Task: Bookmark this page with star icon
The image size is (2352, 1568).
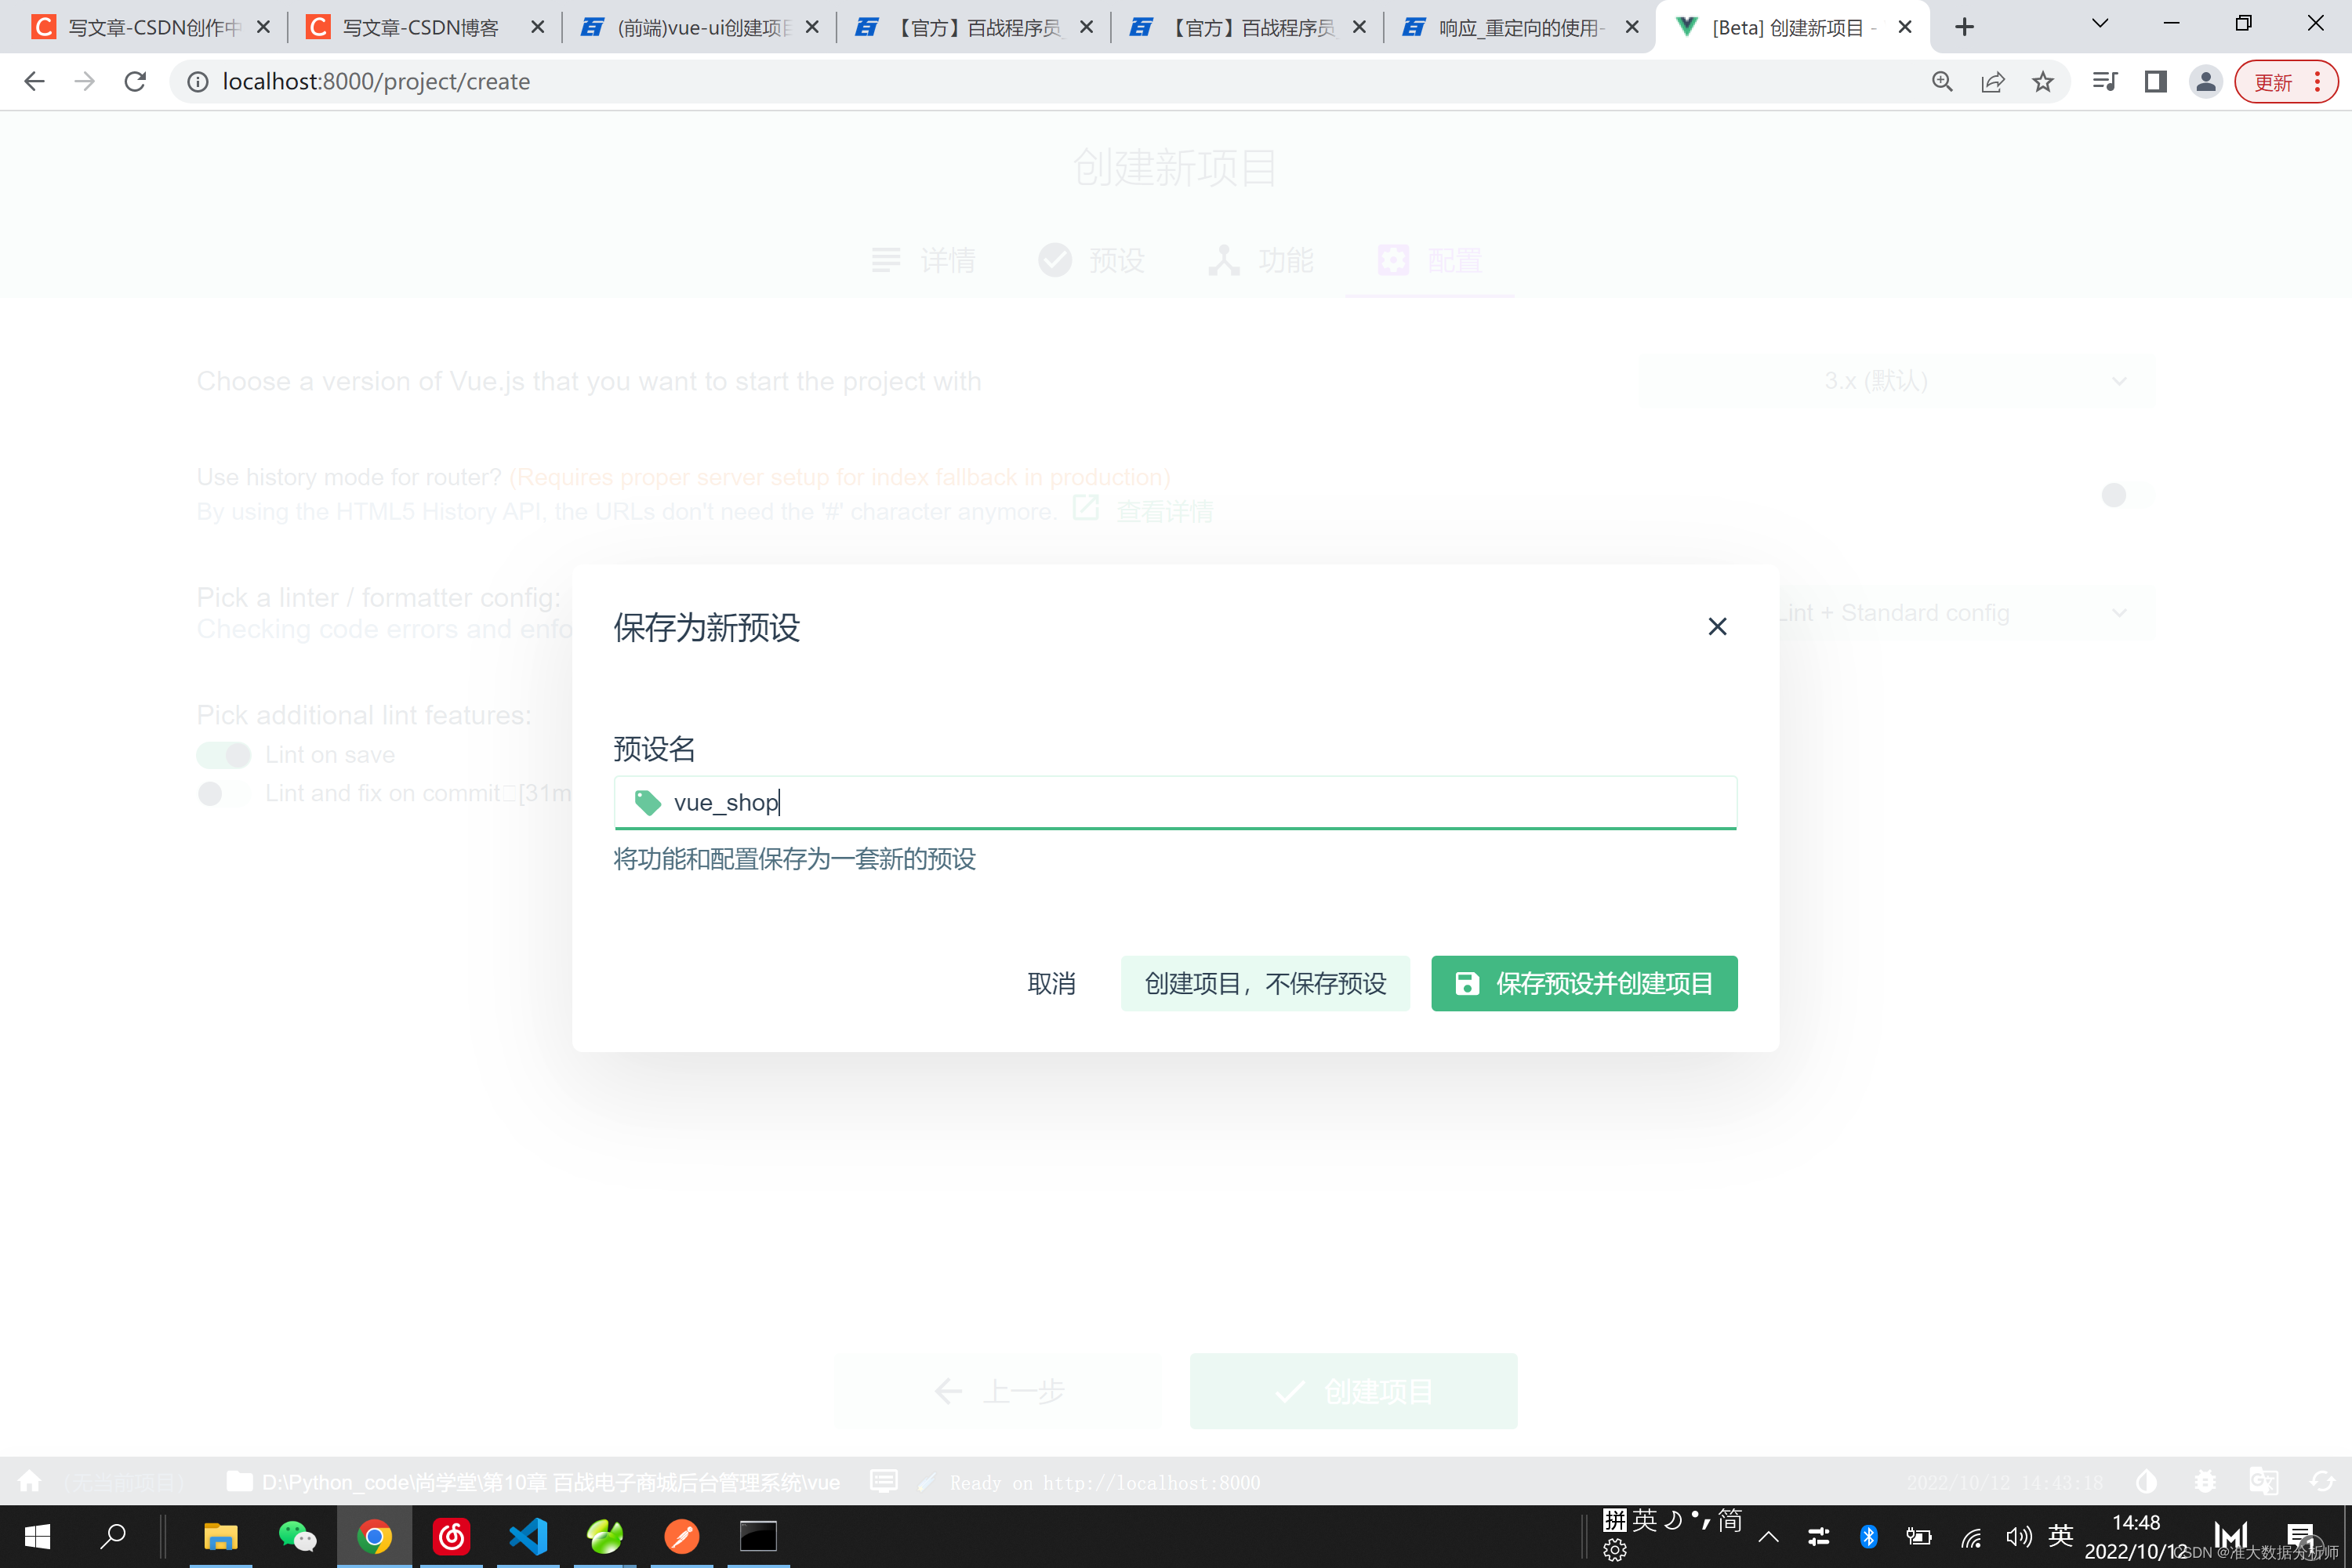Action: click(2043, 82)
